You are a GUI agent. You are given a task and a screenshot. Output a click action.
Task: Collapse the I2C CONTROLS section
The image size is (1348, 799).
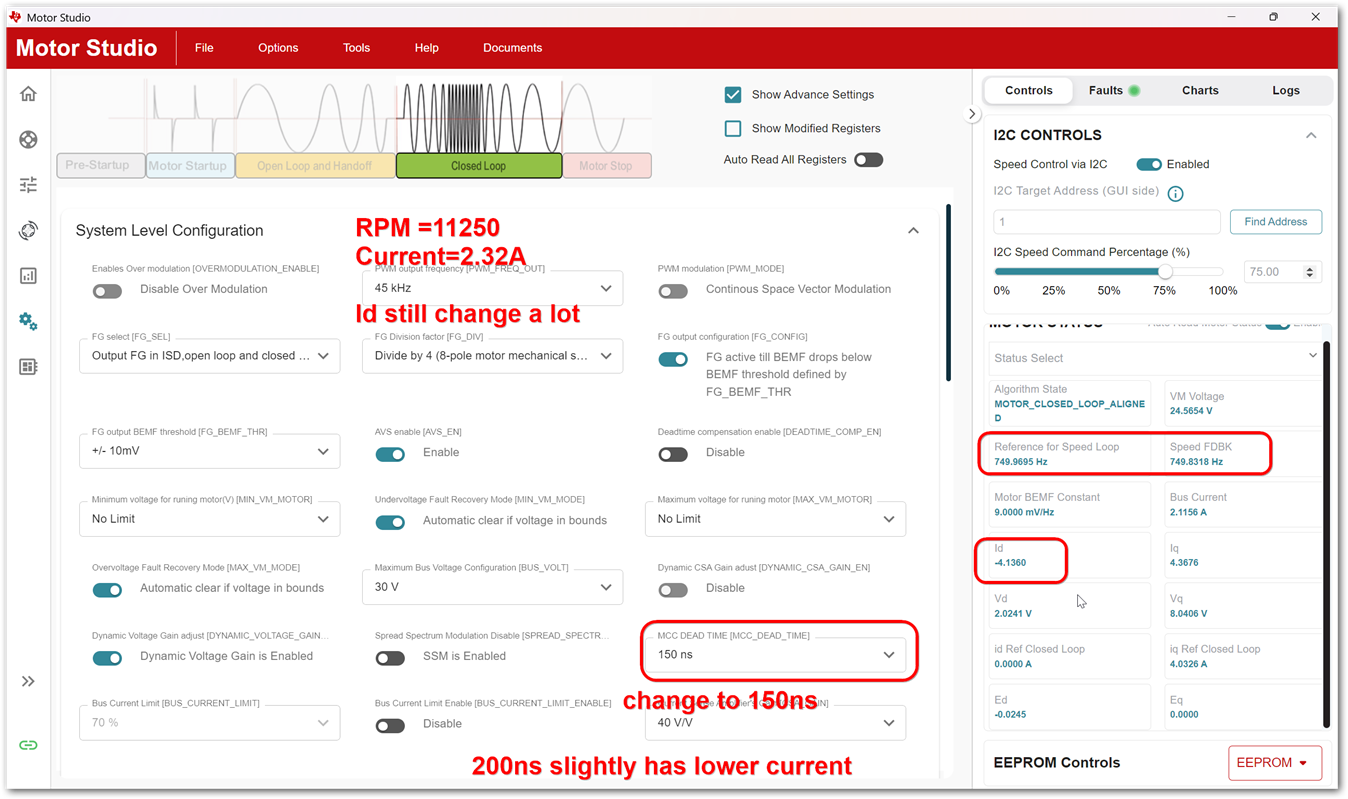pyautogui.click(x=1311, y=136)
